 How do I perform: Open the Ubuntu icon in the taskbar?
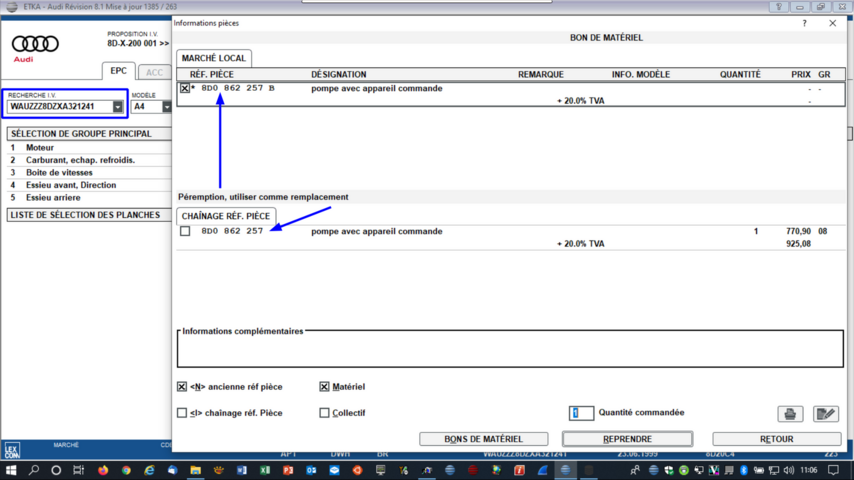[357, 470]
